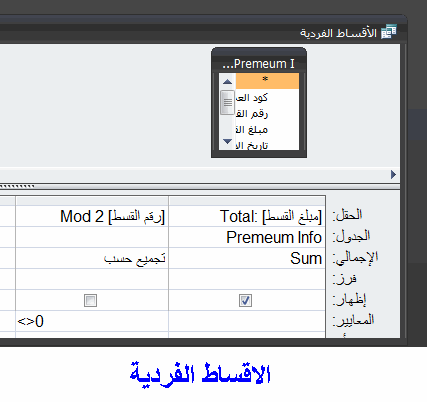Check the Show checkbox for Mod 2 column
Viewport: 427px width, 402px height.
pos(90,300)
